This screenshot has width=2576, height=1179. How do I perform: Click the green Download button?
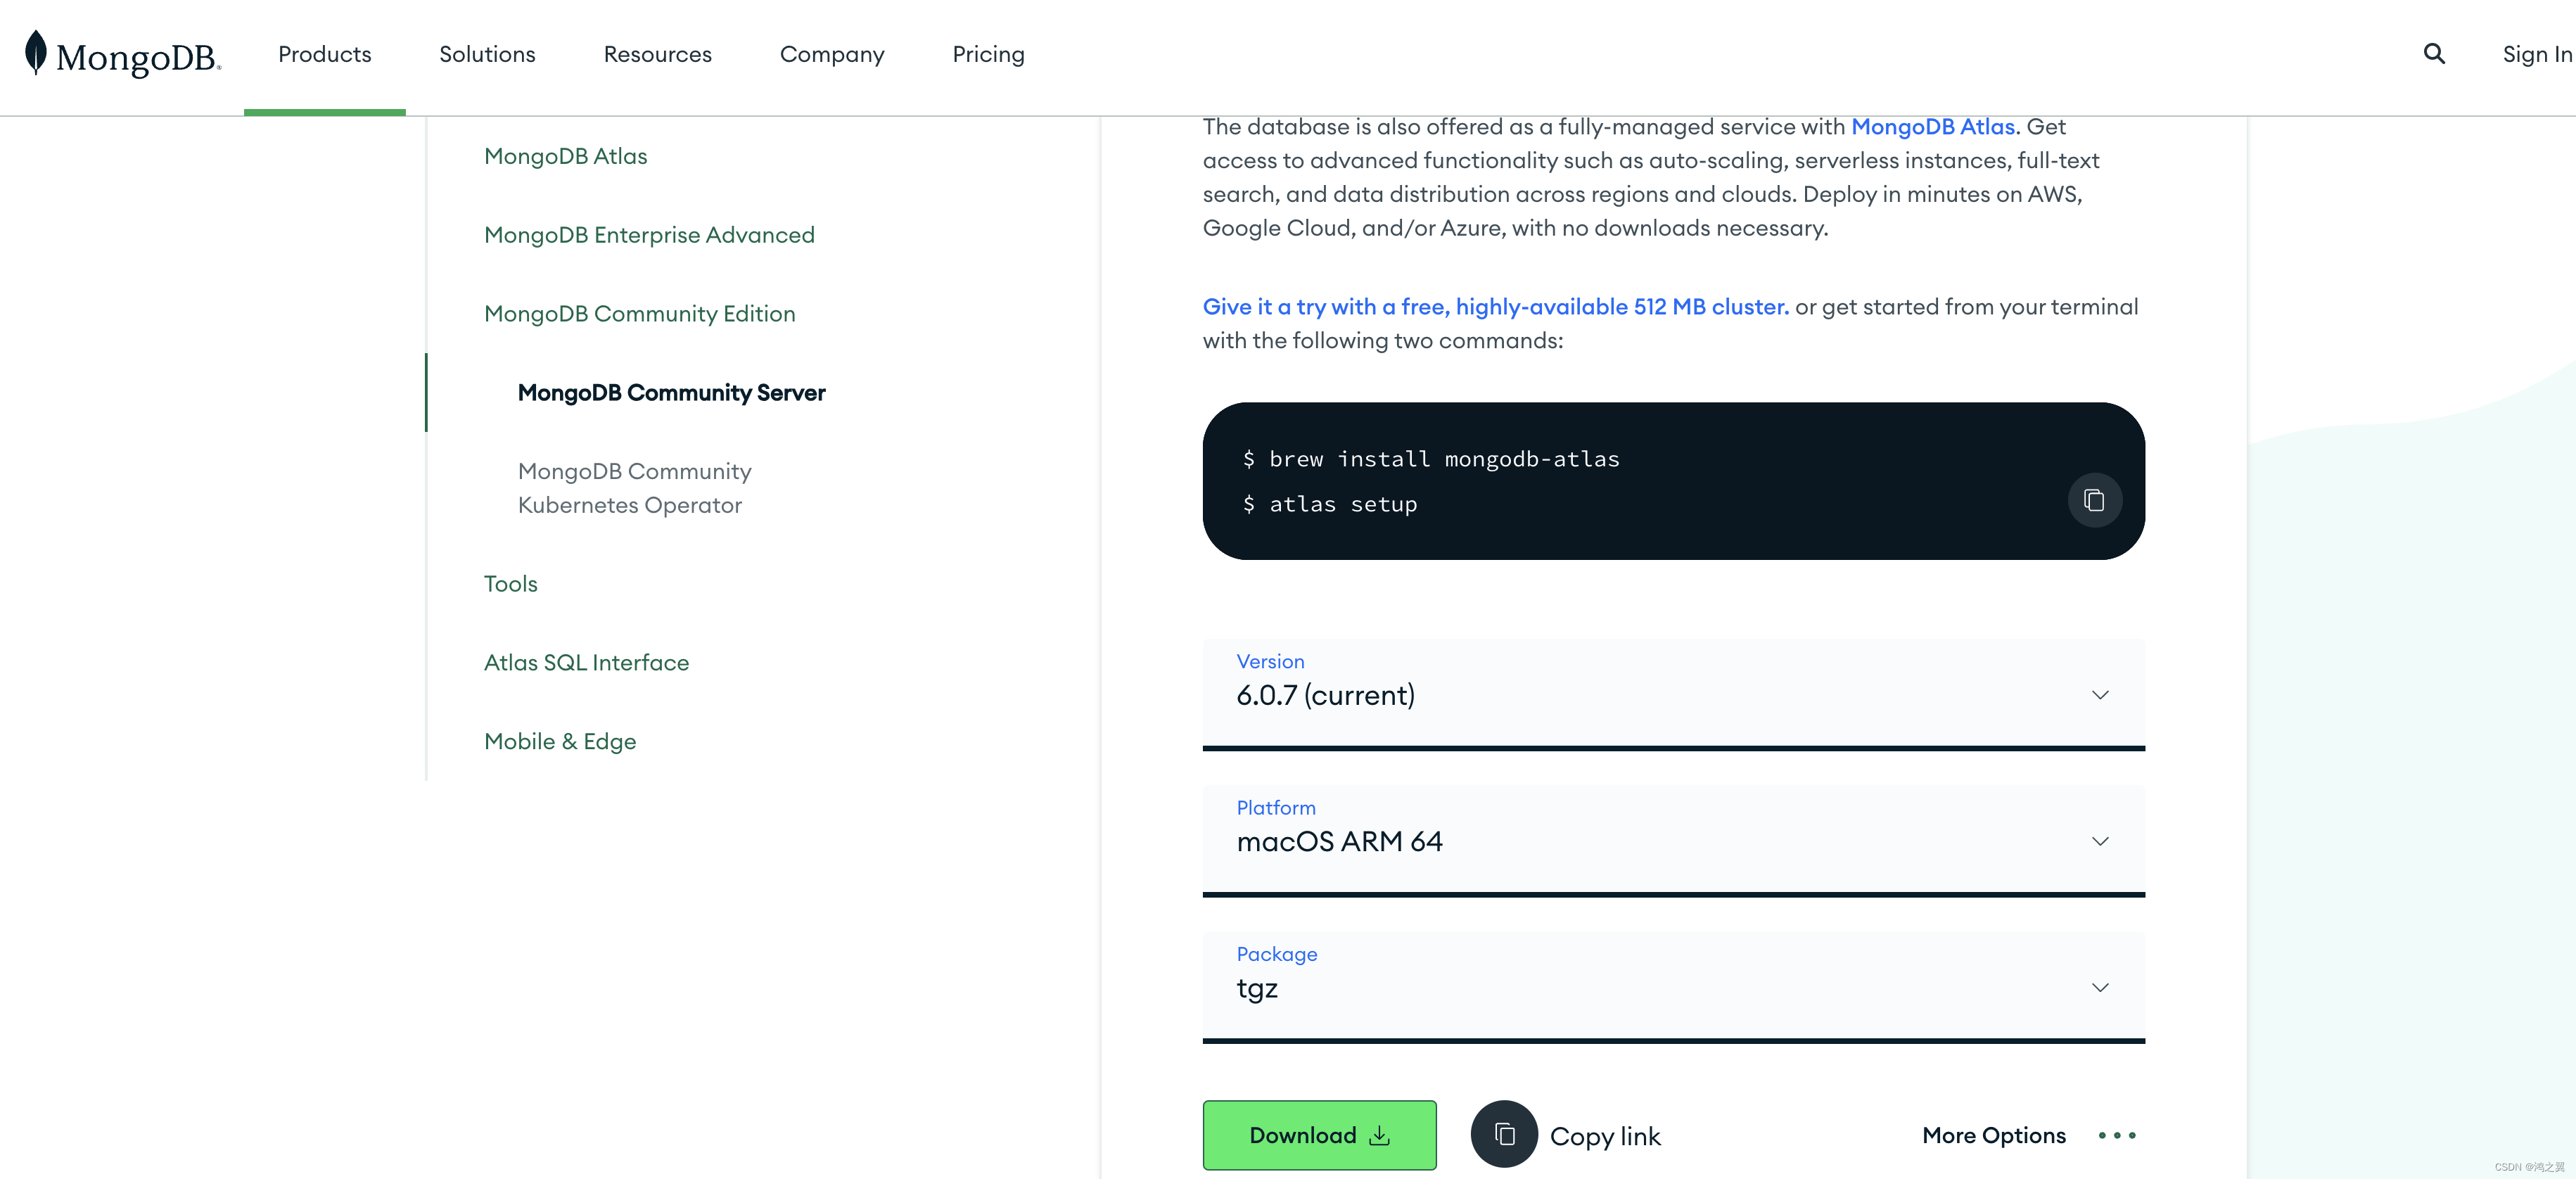[1319, 1135]
